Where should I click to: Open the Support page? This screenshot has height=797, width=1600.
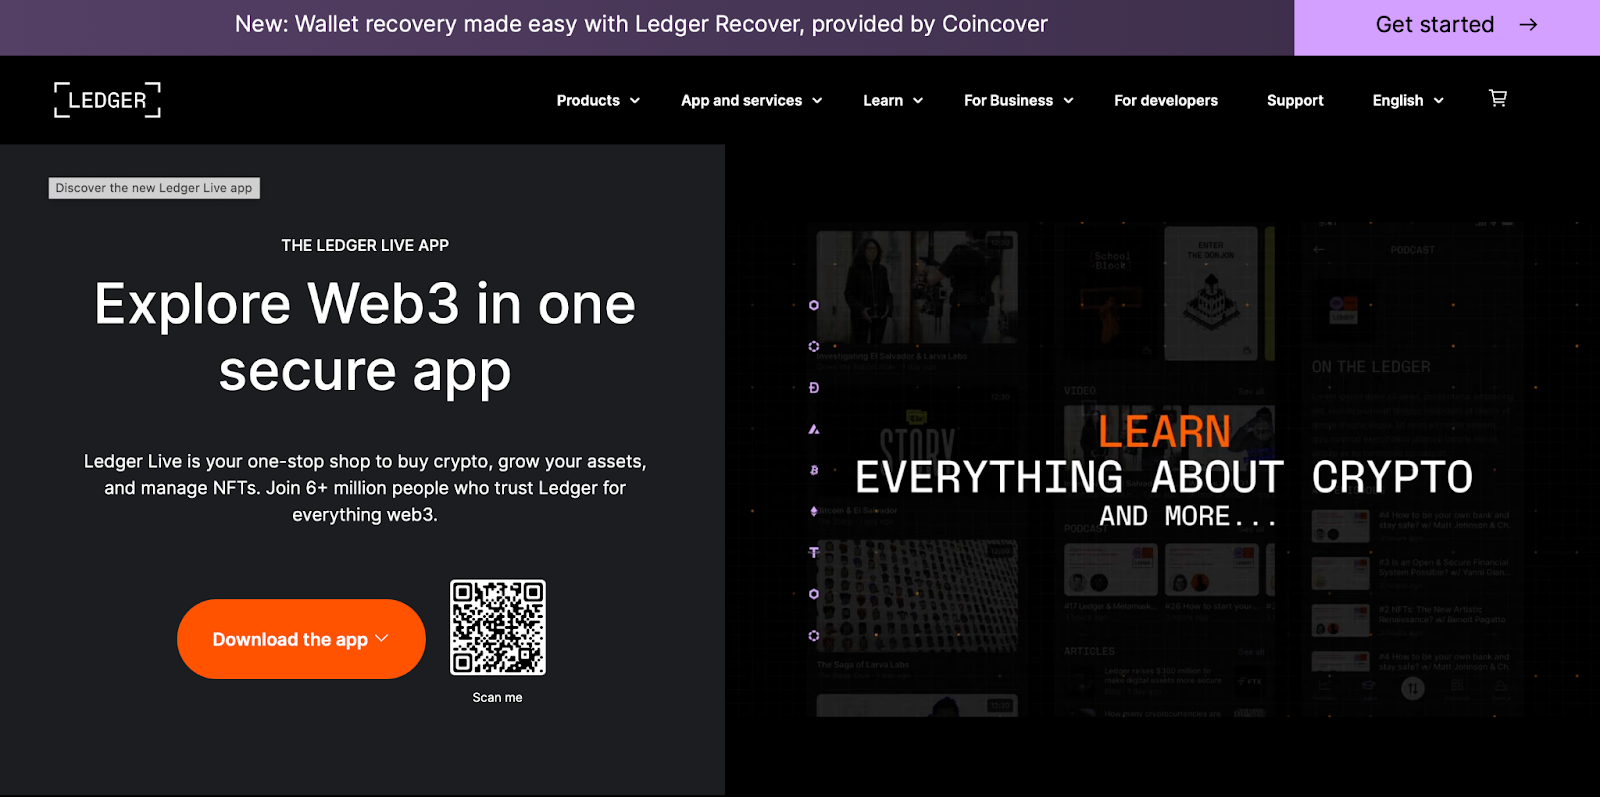tap(1295, 100)
